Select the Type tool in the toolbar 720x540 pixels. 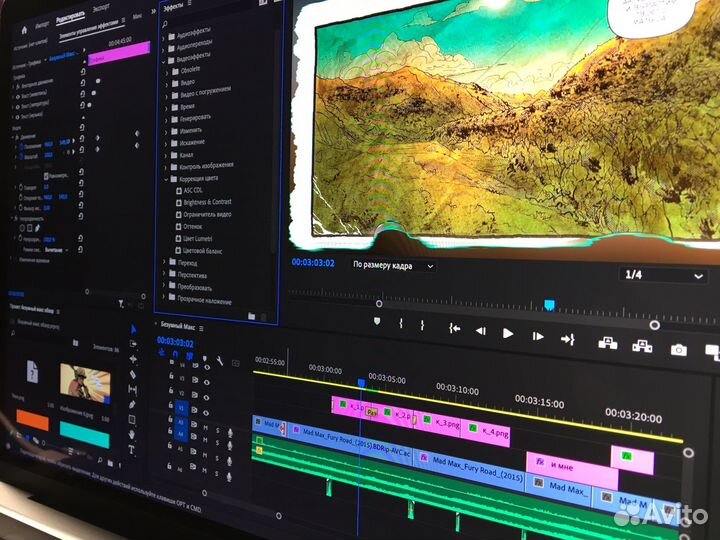tap(131, 450)
